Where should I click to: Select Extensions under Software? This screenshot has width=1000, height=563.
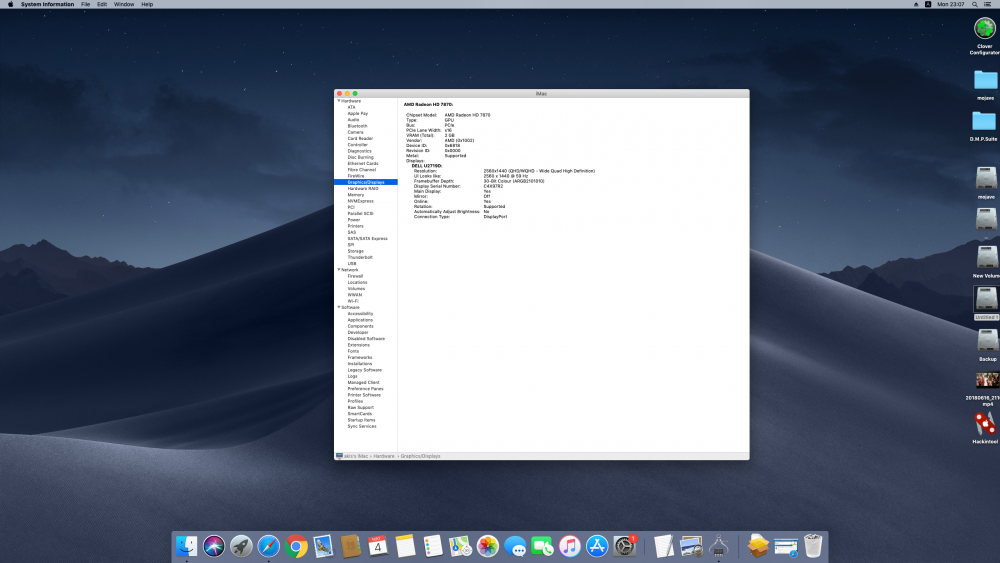tap(358, 345)
